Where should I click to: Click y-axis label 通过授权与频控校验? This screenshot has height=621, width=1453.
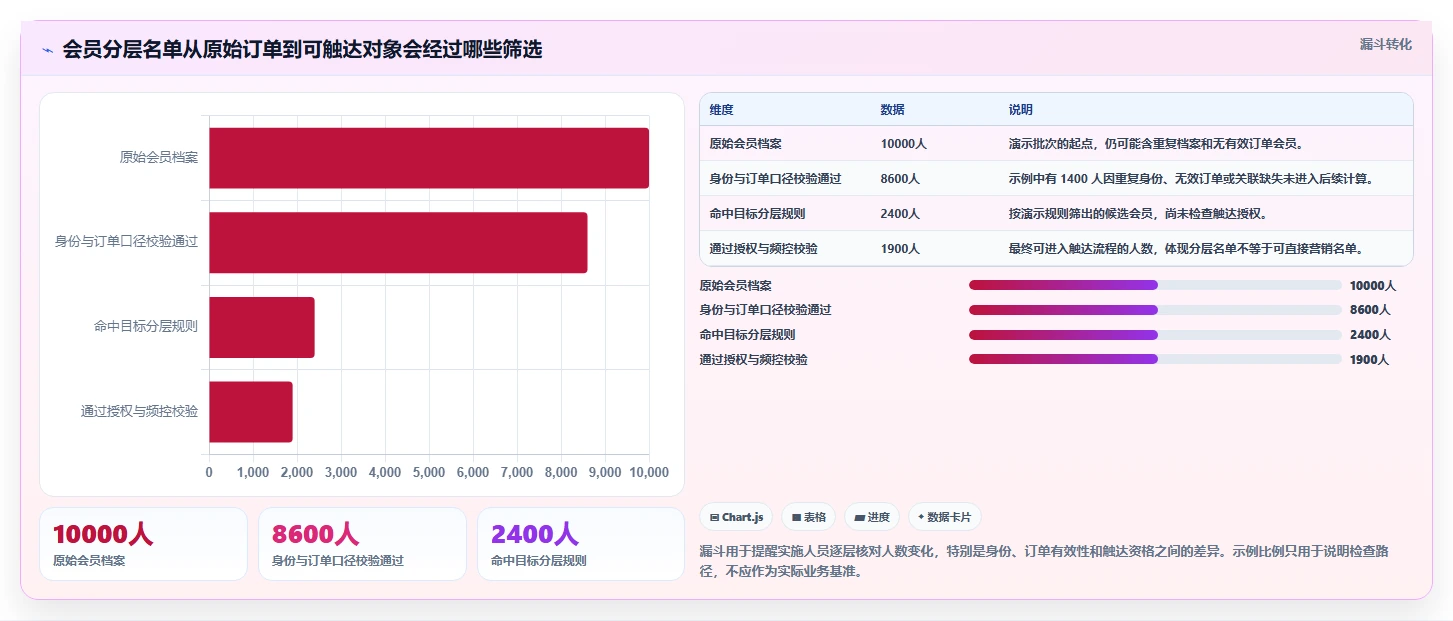pyautogui.click(x=140, y=411)
